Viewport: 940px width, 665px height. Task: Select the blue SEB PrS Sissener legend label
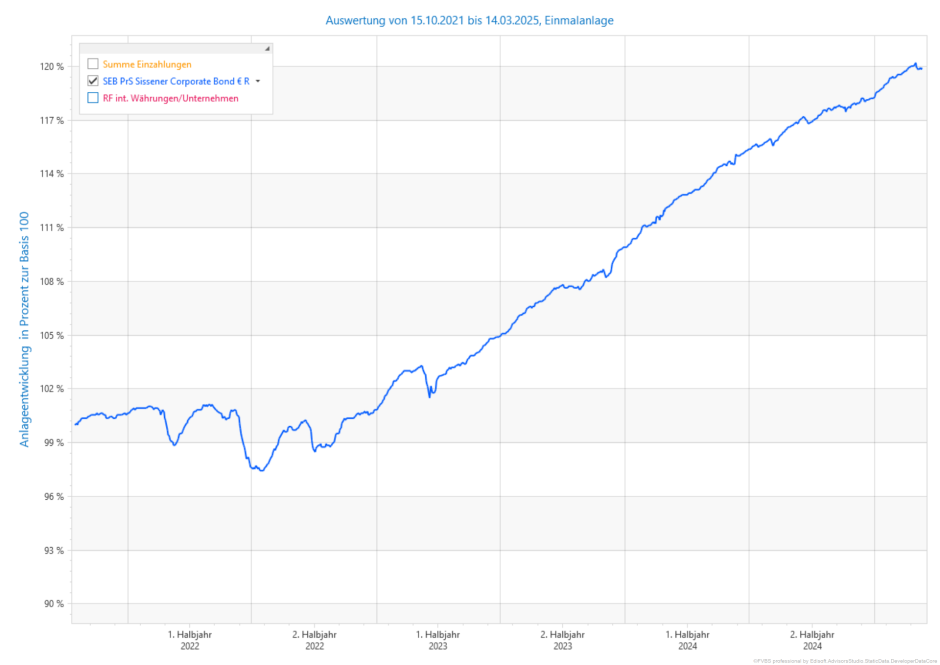176,81
